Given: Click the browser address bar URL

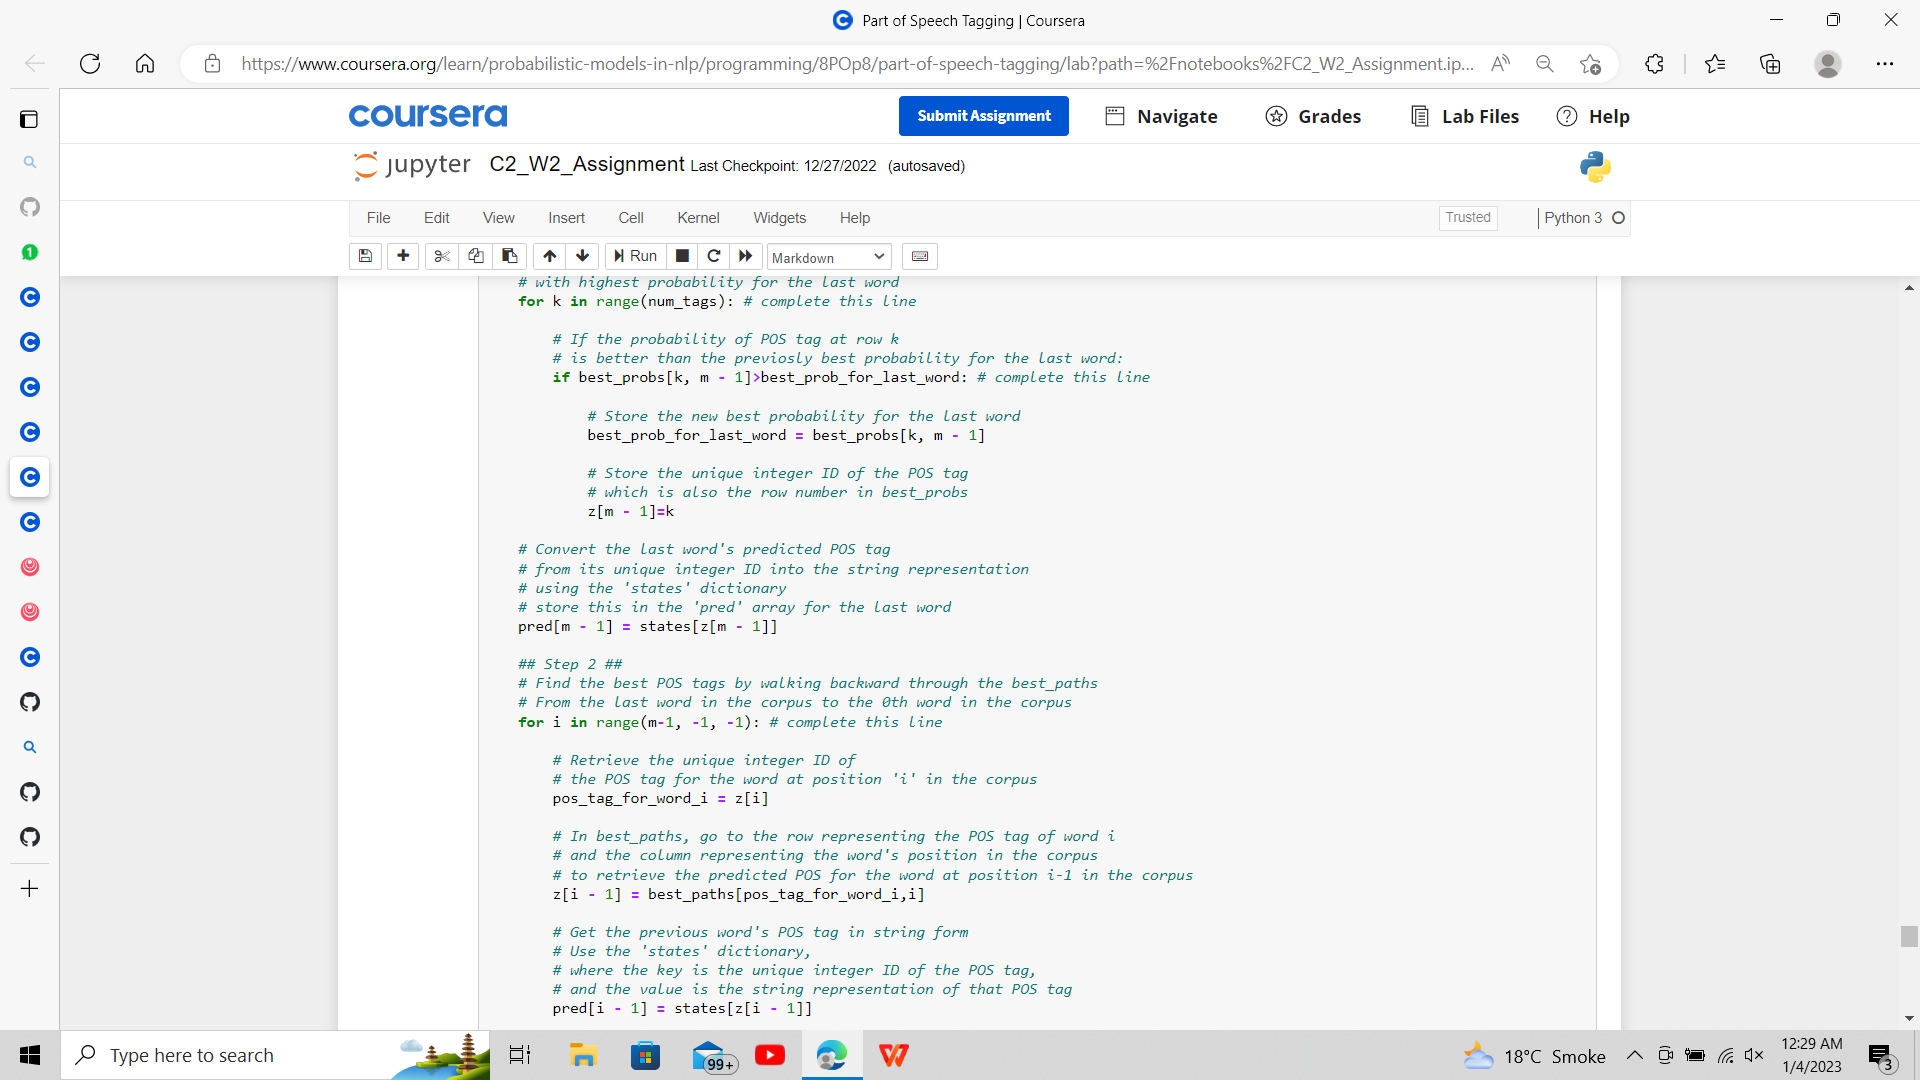Looking at the screenshot, I should tap(856, 64).
